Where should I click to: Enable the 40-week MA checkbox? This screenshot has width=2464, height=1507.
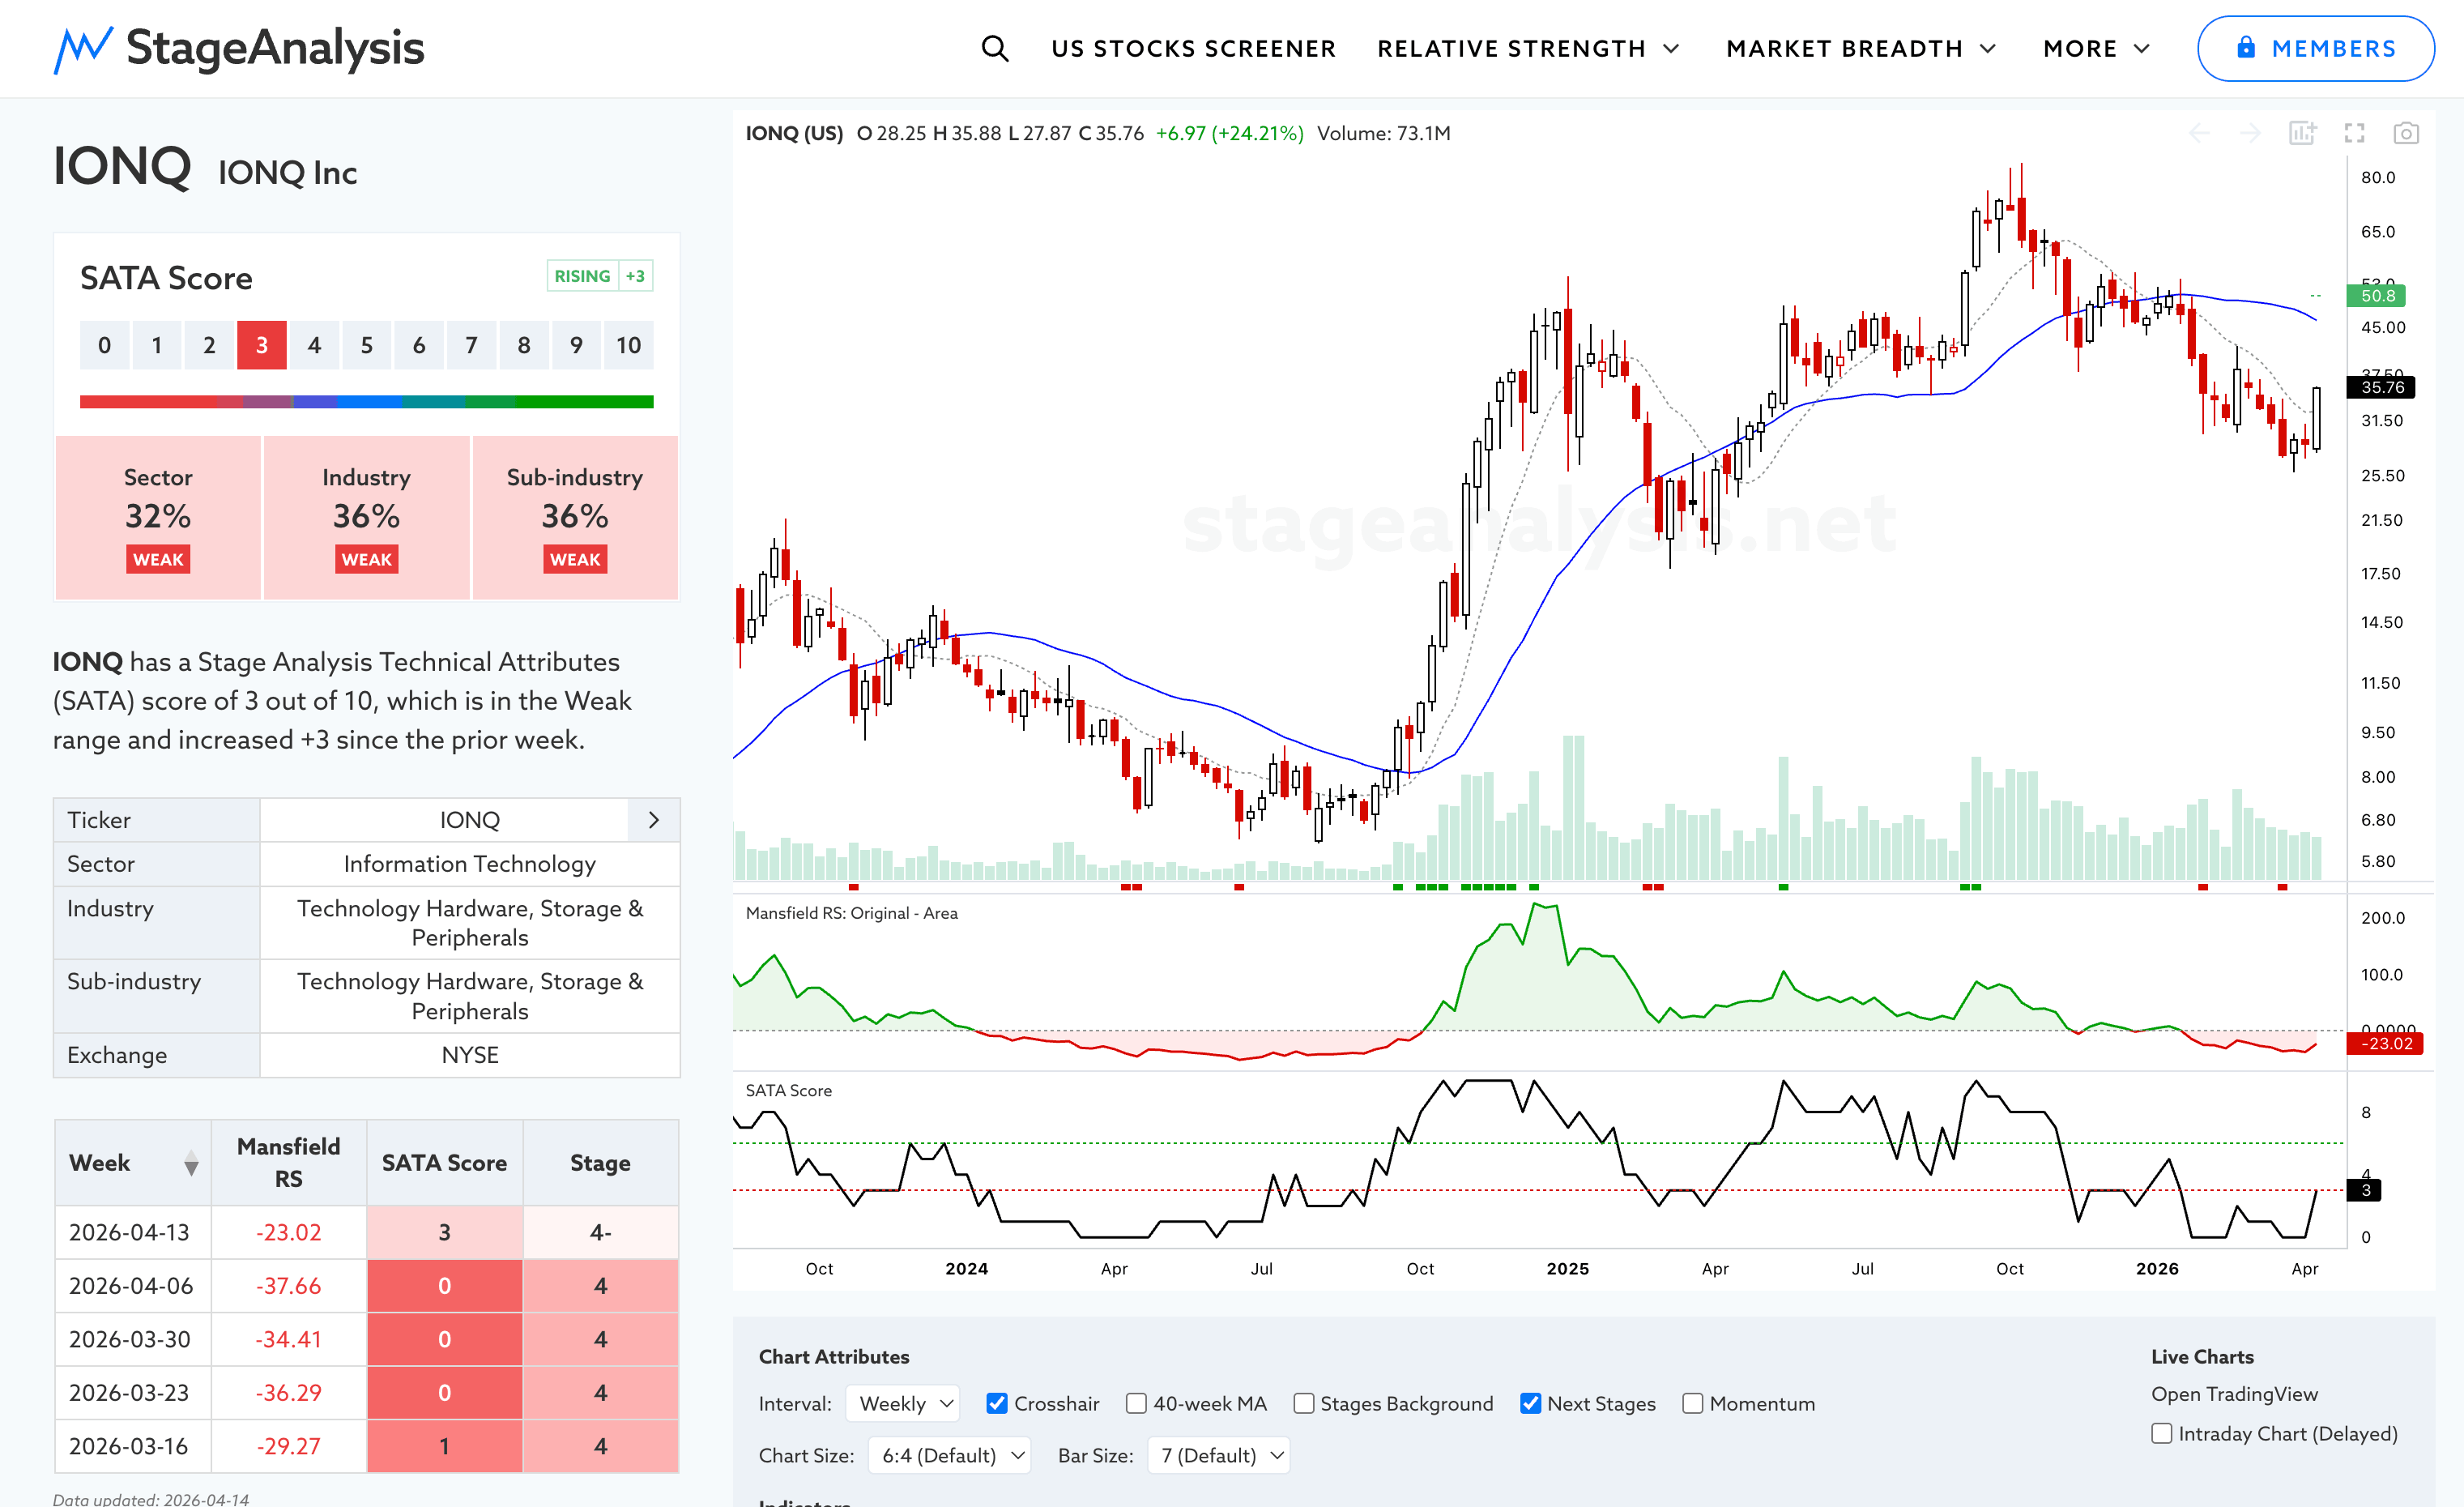click(1136, 1403)
